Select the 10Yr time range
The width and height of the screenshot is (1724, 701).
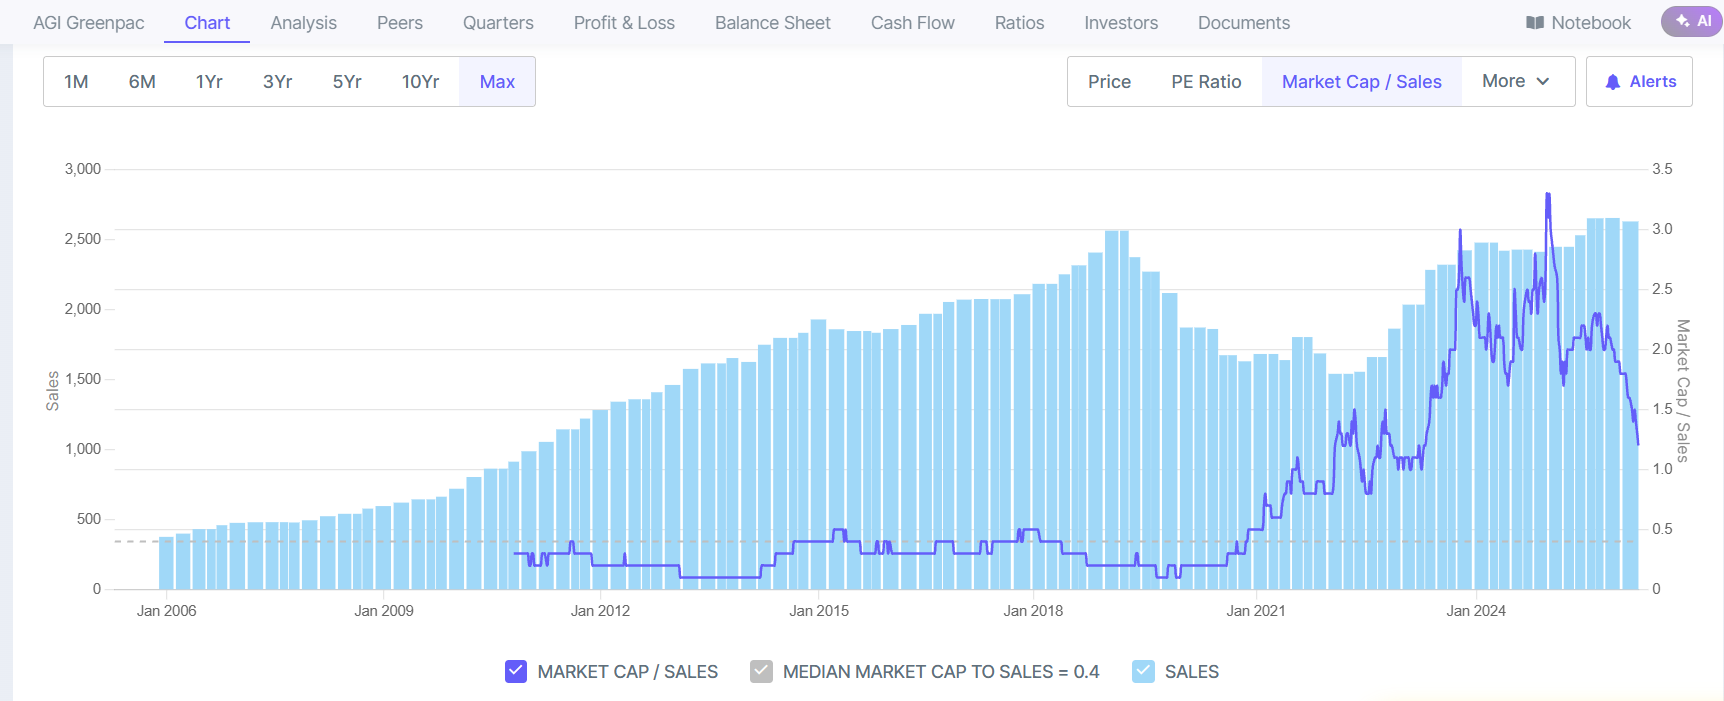[420, 82]
